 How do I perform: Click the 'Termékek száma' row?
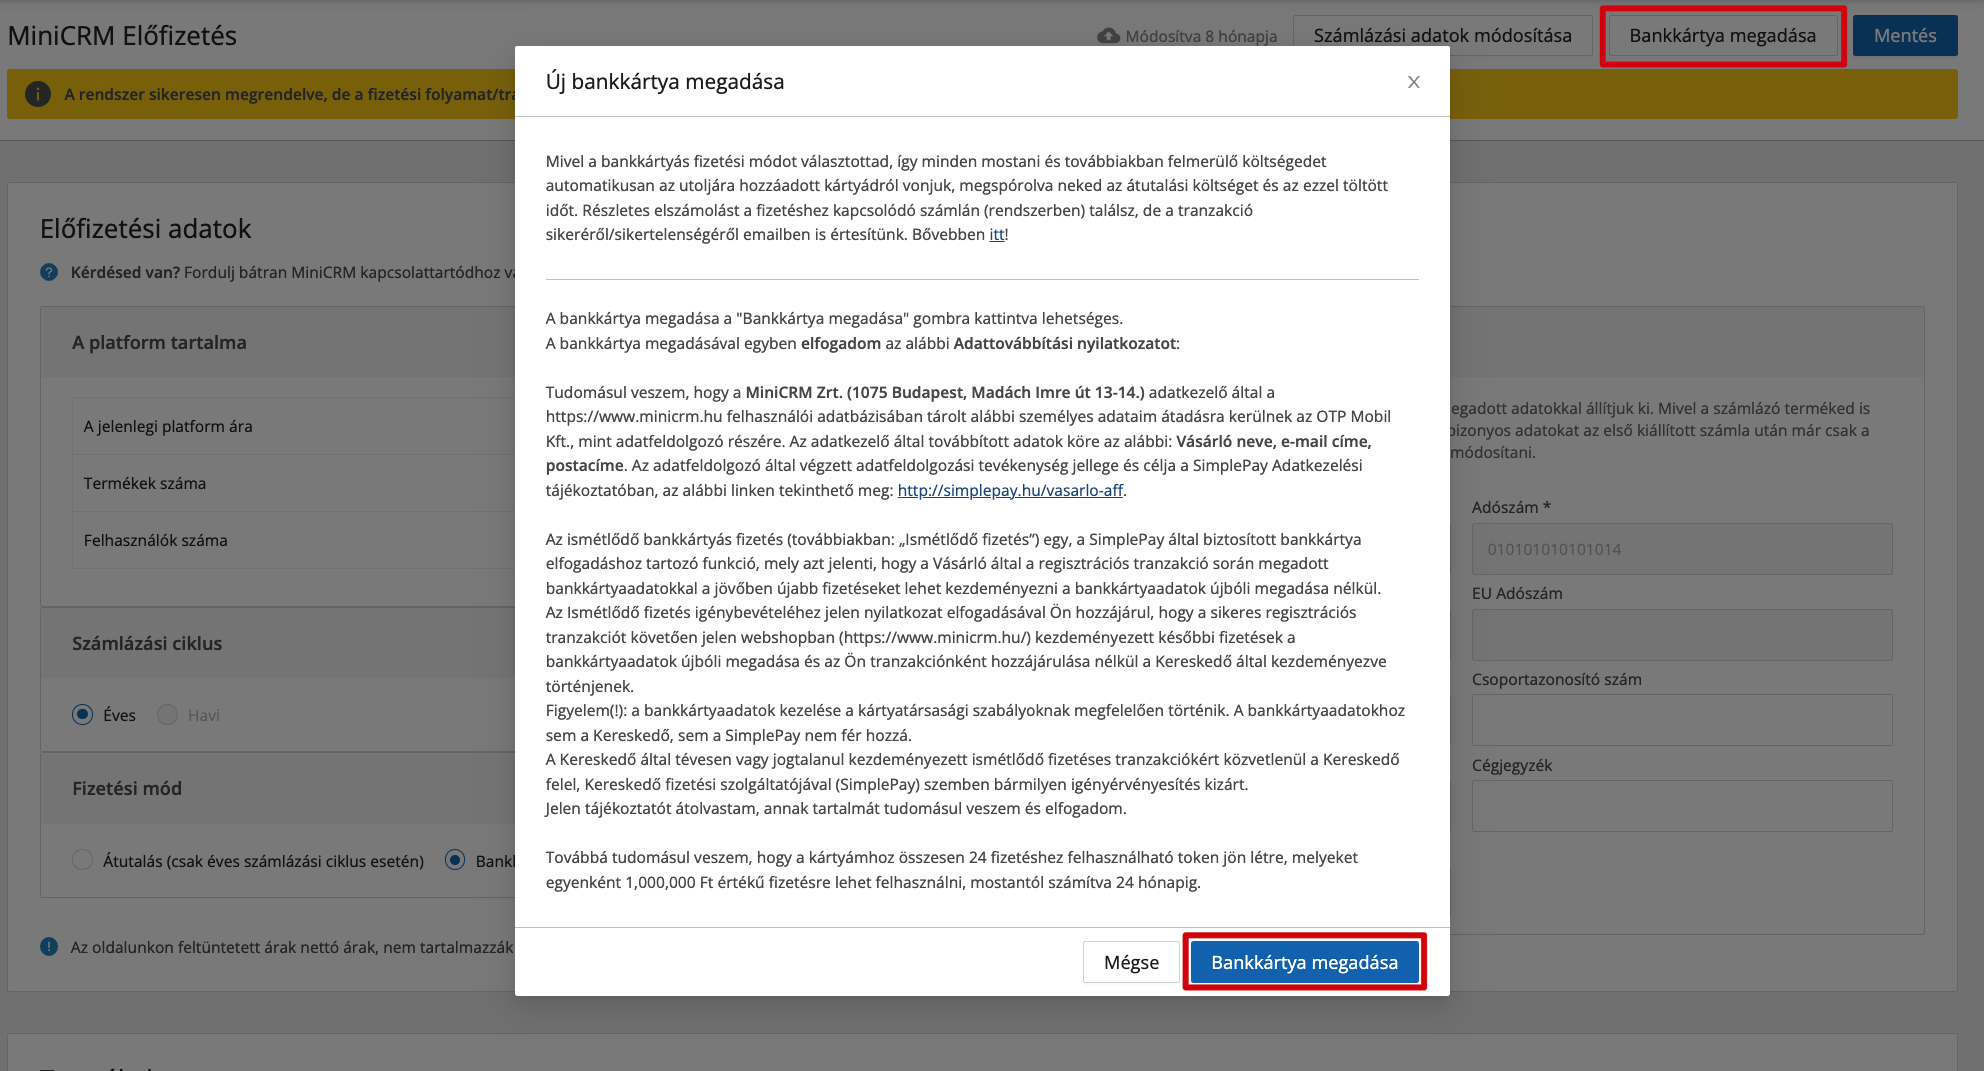point(294,483)
